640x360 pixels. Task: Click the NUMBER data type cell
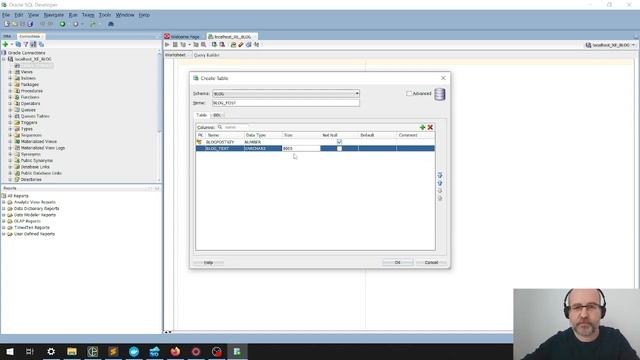coord(263,142)
